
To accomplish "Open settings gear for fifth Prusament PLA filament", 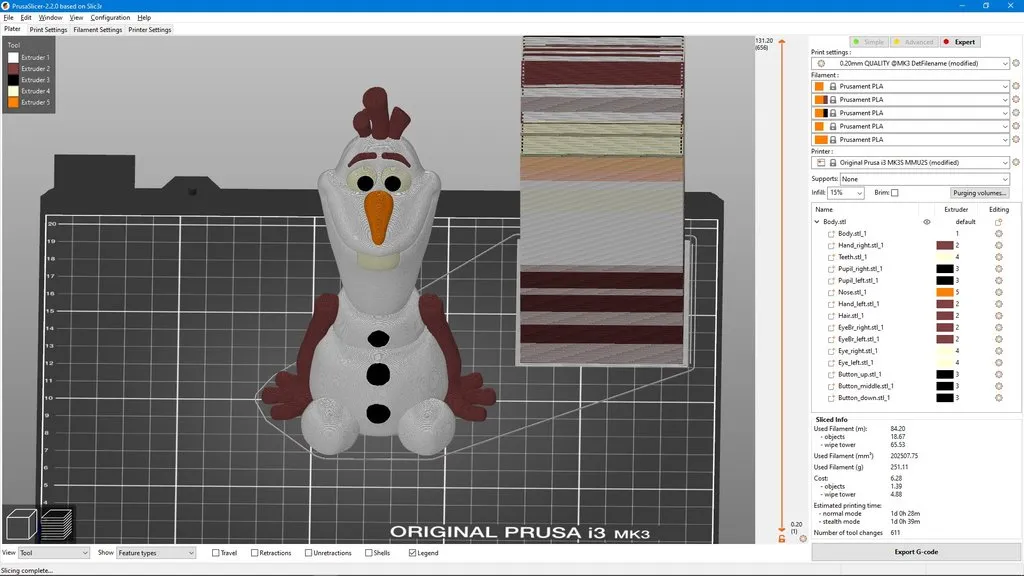I will tap(1016, 140).
